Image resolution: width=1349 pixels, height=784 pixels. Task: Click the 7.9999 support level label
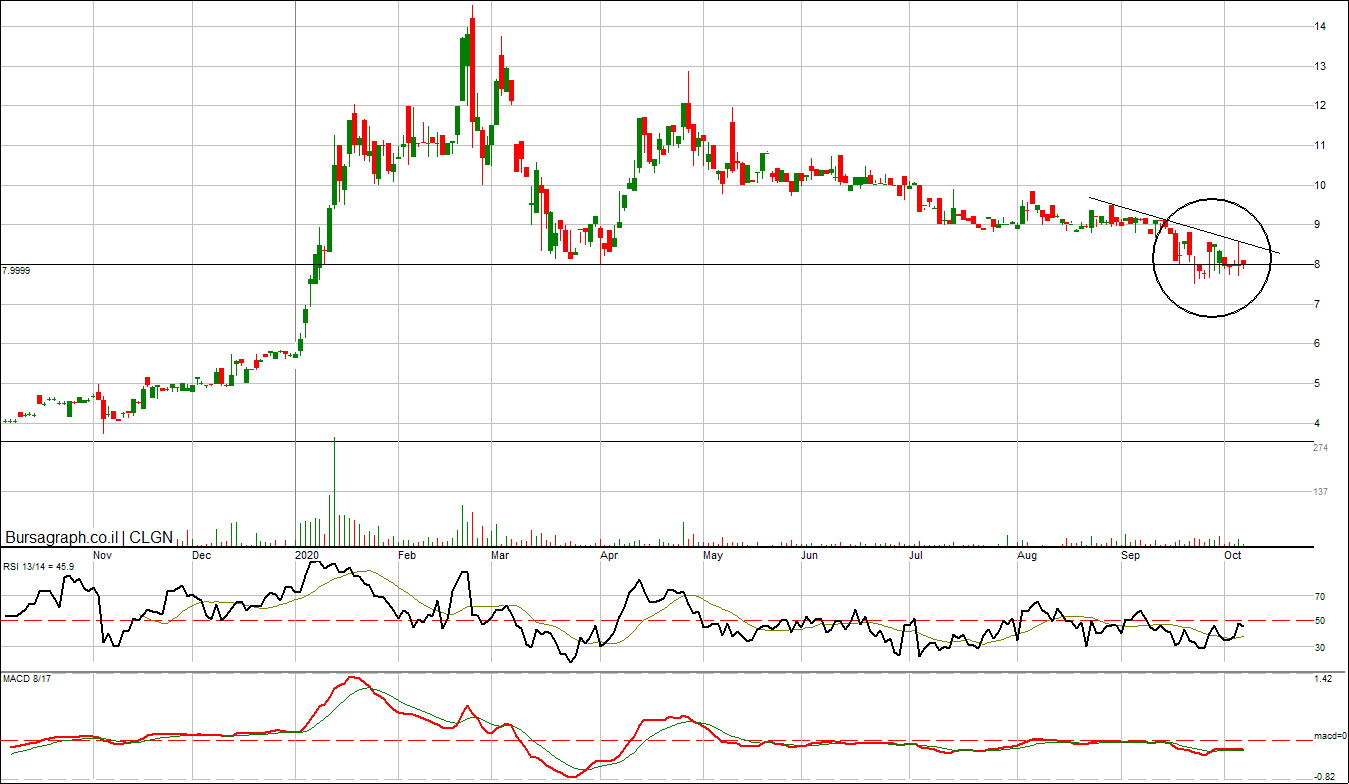point(16,271)
